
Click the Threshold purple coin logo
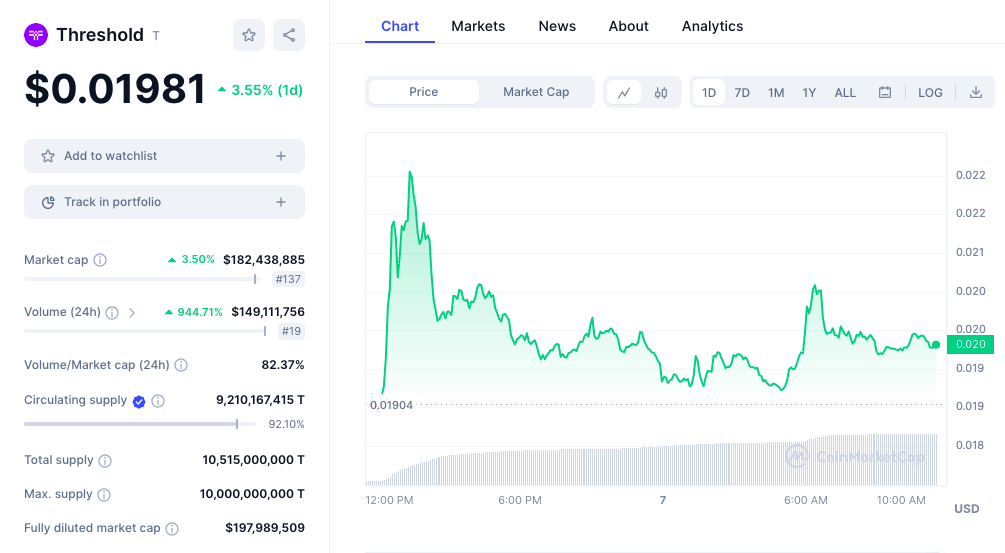click(x=36, y=35)
